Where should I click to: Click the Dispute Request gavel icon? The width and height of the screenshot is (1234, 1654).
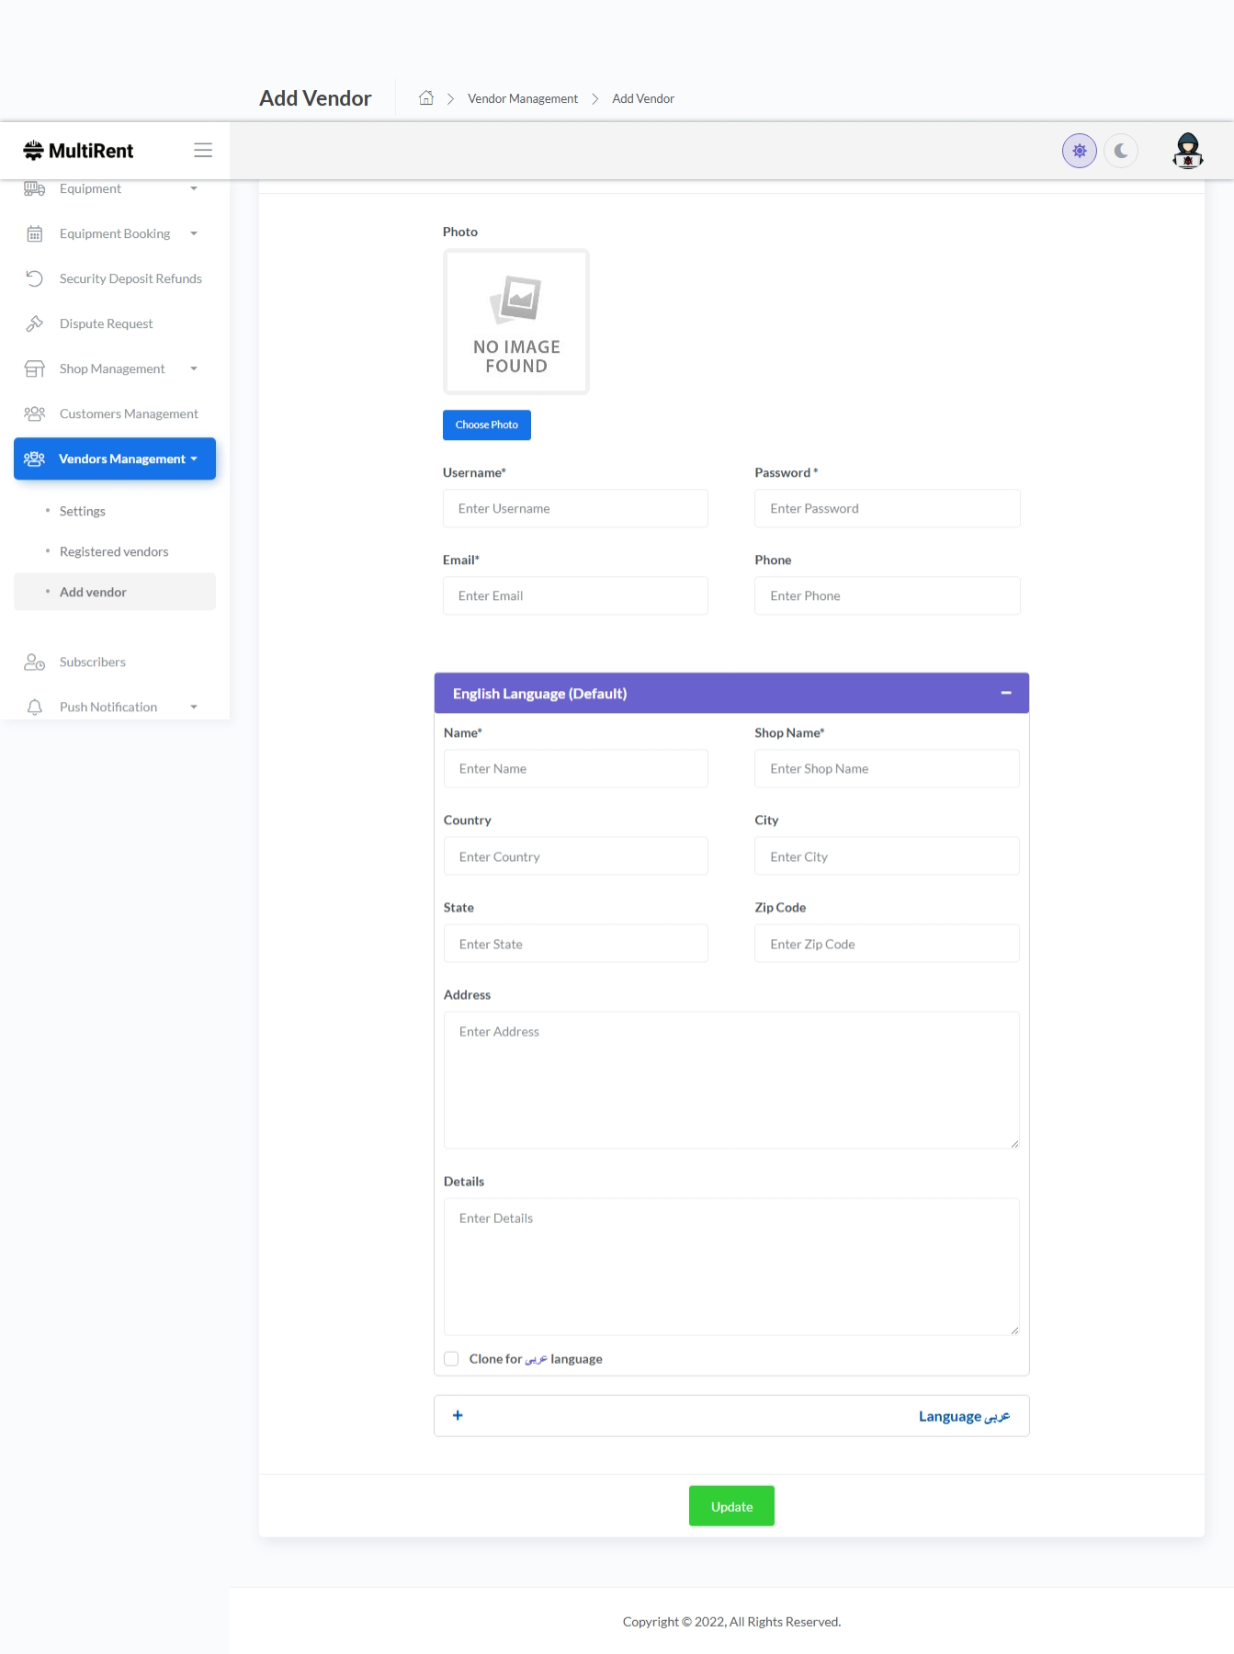(35, 324)
